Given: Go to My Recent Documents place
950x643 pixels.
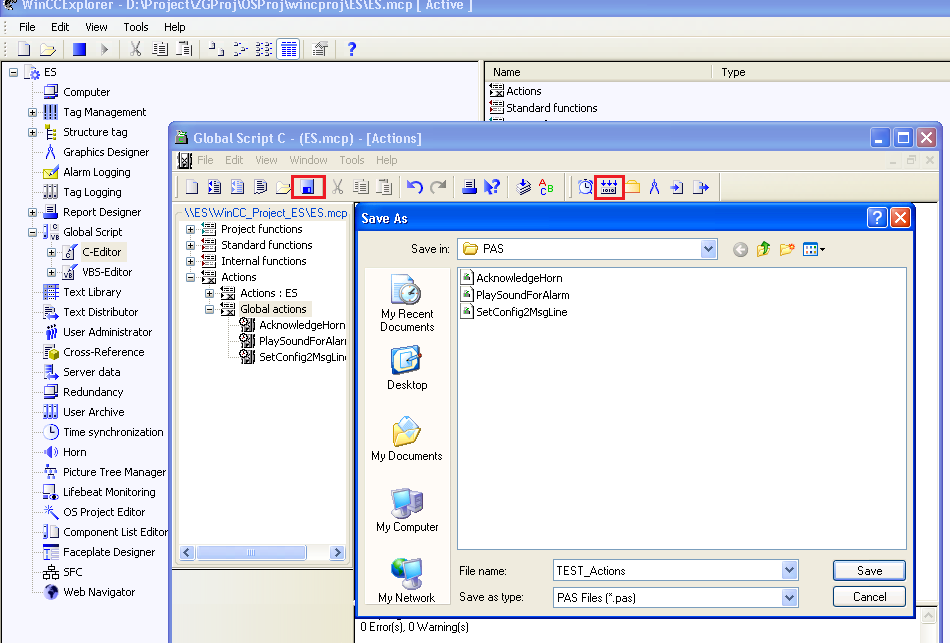Looking at the screenshot, I should tap(407, 303).
